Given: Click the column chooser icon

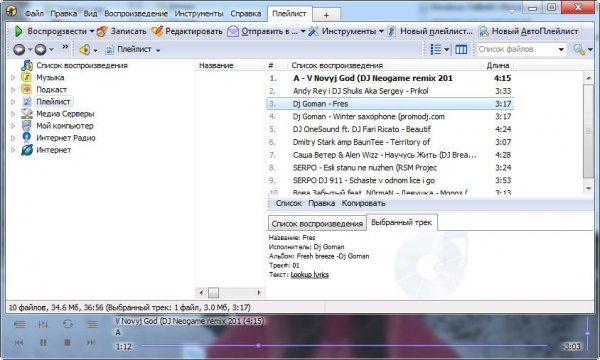Looking at the screenshot, I should 461,49.
